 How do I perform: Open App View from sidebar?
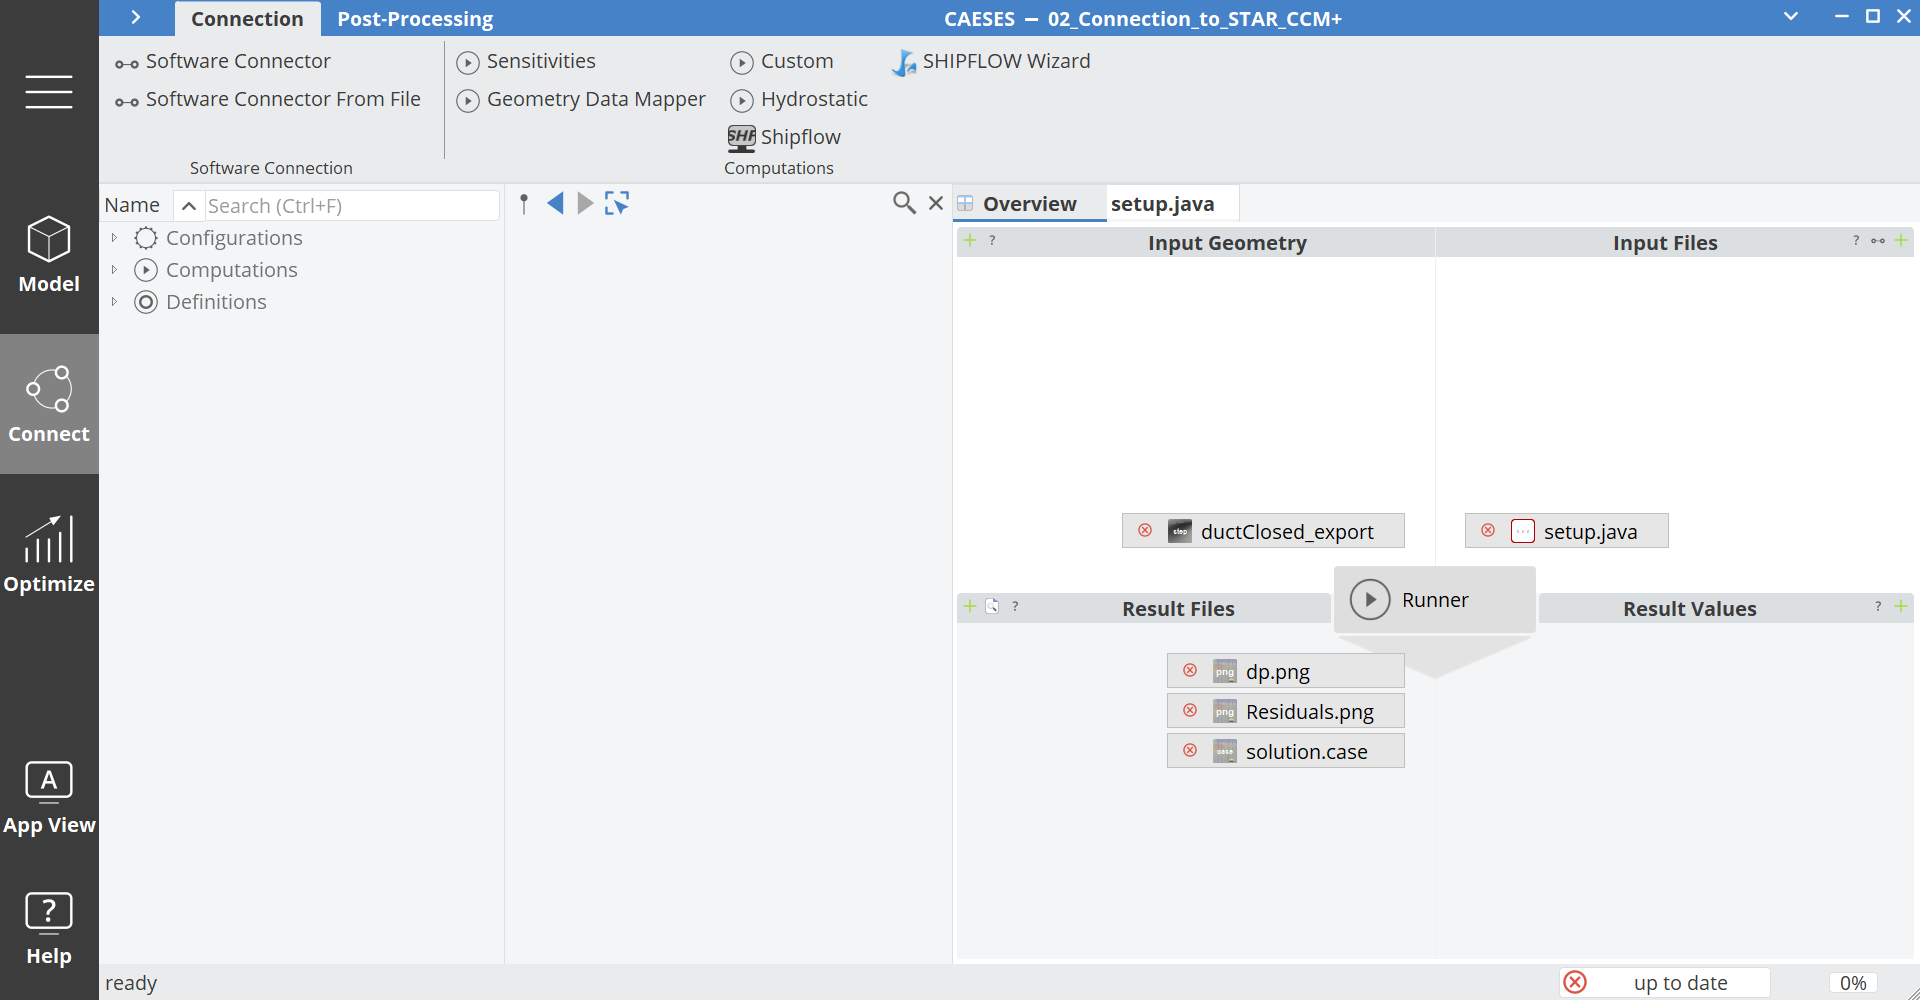(49, 797)
